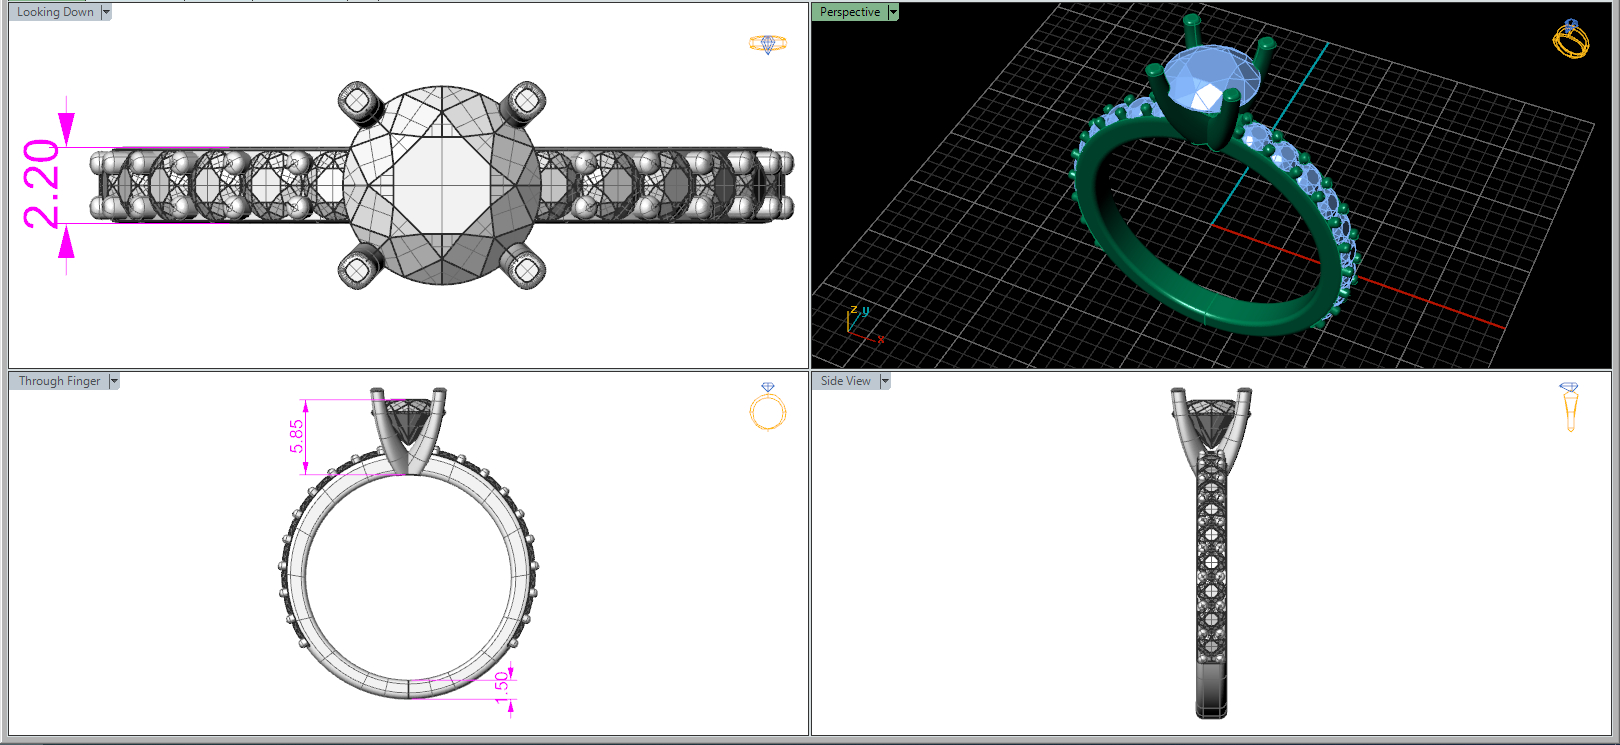Open the Looking Down viewport dropdown arrow
The height and width of the screenshot is (745, 1620).
click(x=106, y=12)
